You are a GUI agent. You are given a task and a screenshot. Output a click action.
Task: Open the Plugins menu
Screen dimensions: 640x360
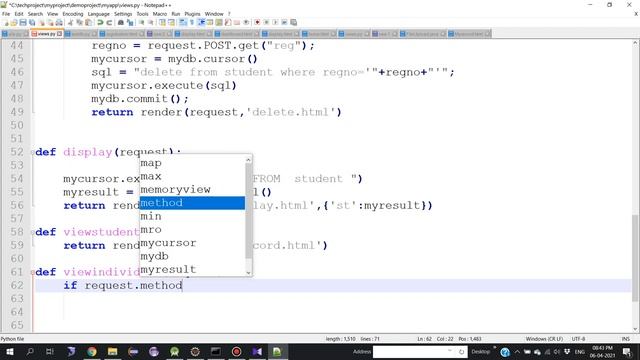[x=192, y=14]
